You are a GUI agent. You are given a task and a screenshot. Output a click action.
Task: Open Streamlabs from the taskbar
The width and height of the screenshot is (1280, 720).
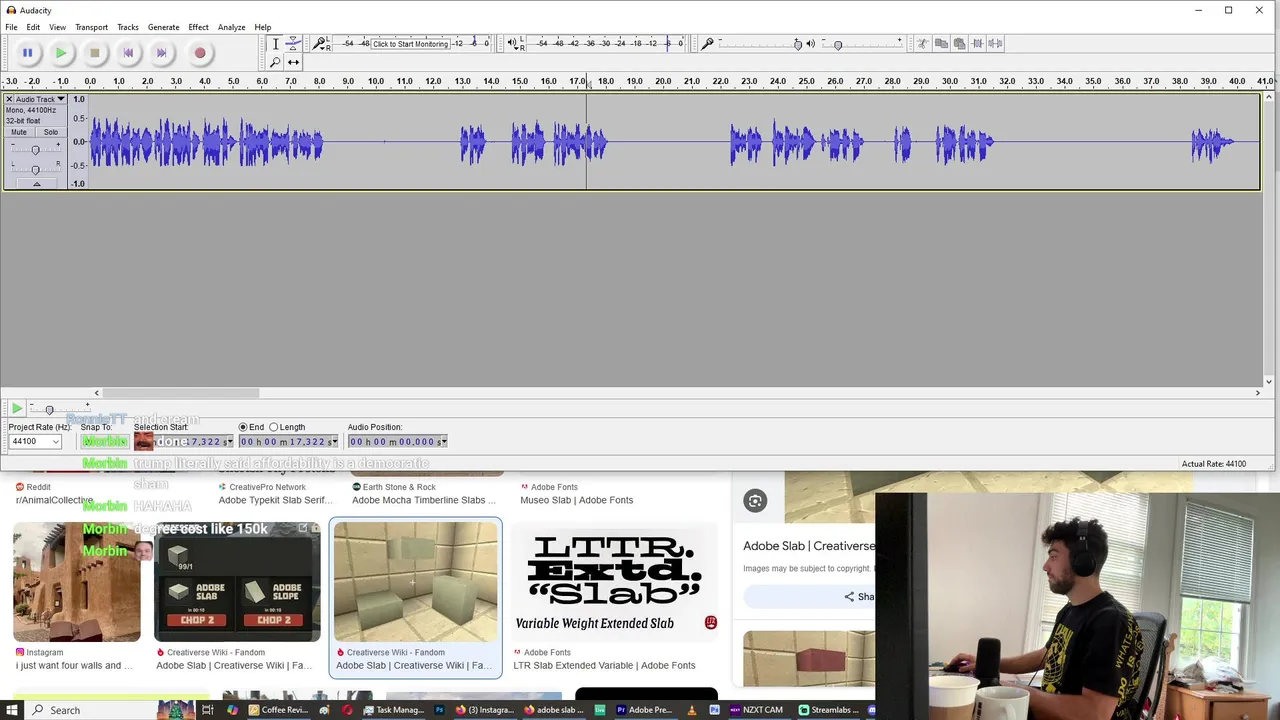point(829,710)
